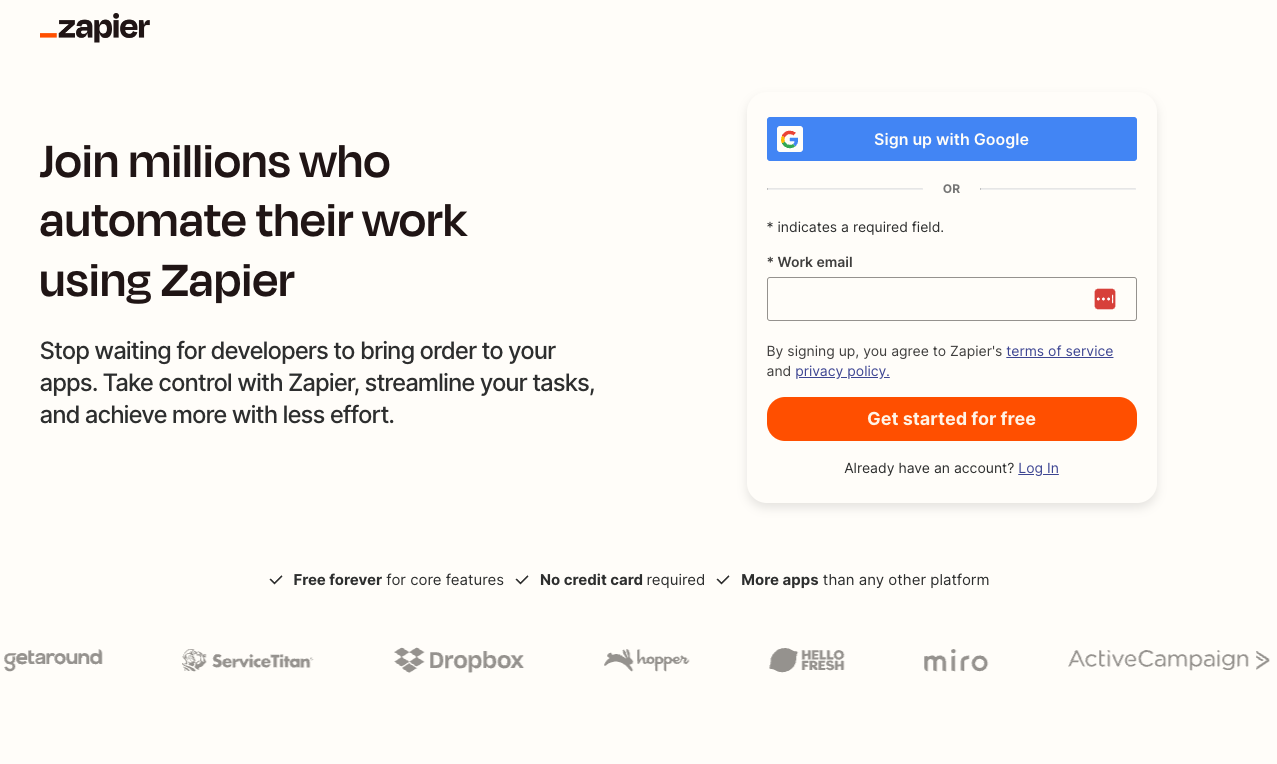Viewport: 1277px width, 764px height.
Task: Click the checkmark beside "More apps"
Action: pos(722,579)
